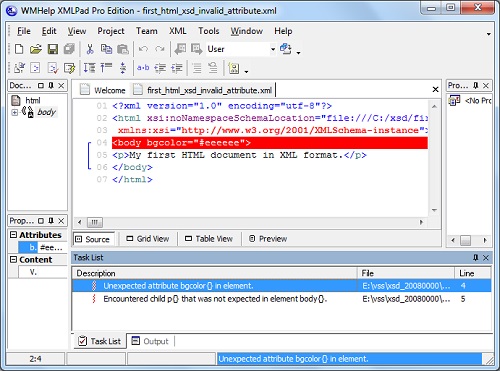This screenshot has height=371, width=500.
Task: Open the menu bar overflow arrow
Action: (489, 34)
